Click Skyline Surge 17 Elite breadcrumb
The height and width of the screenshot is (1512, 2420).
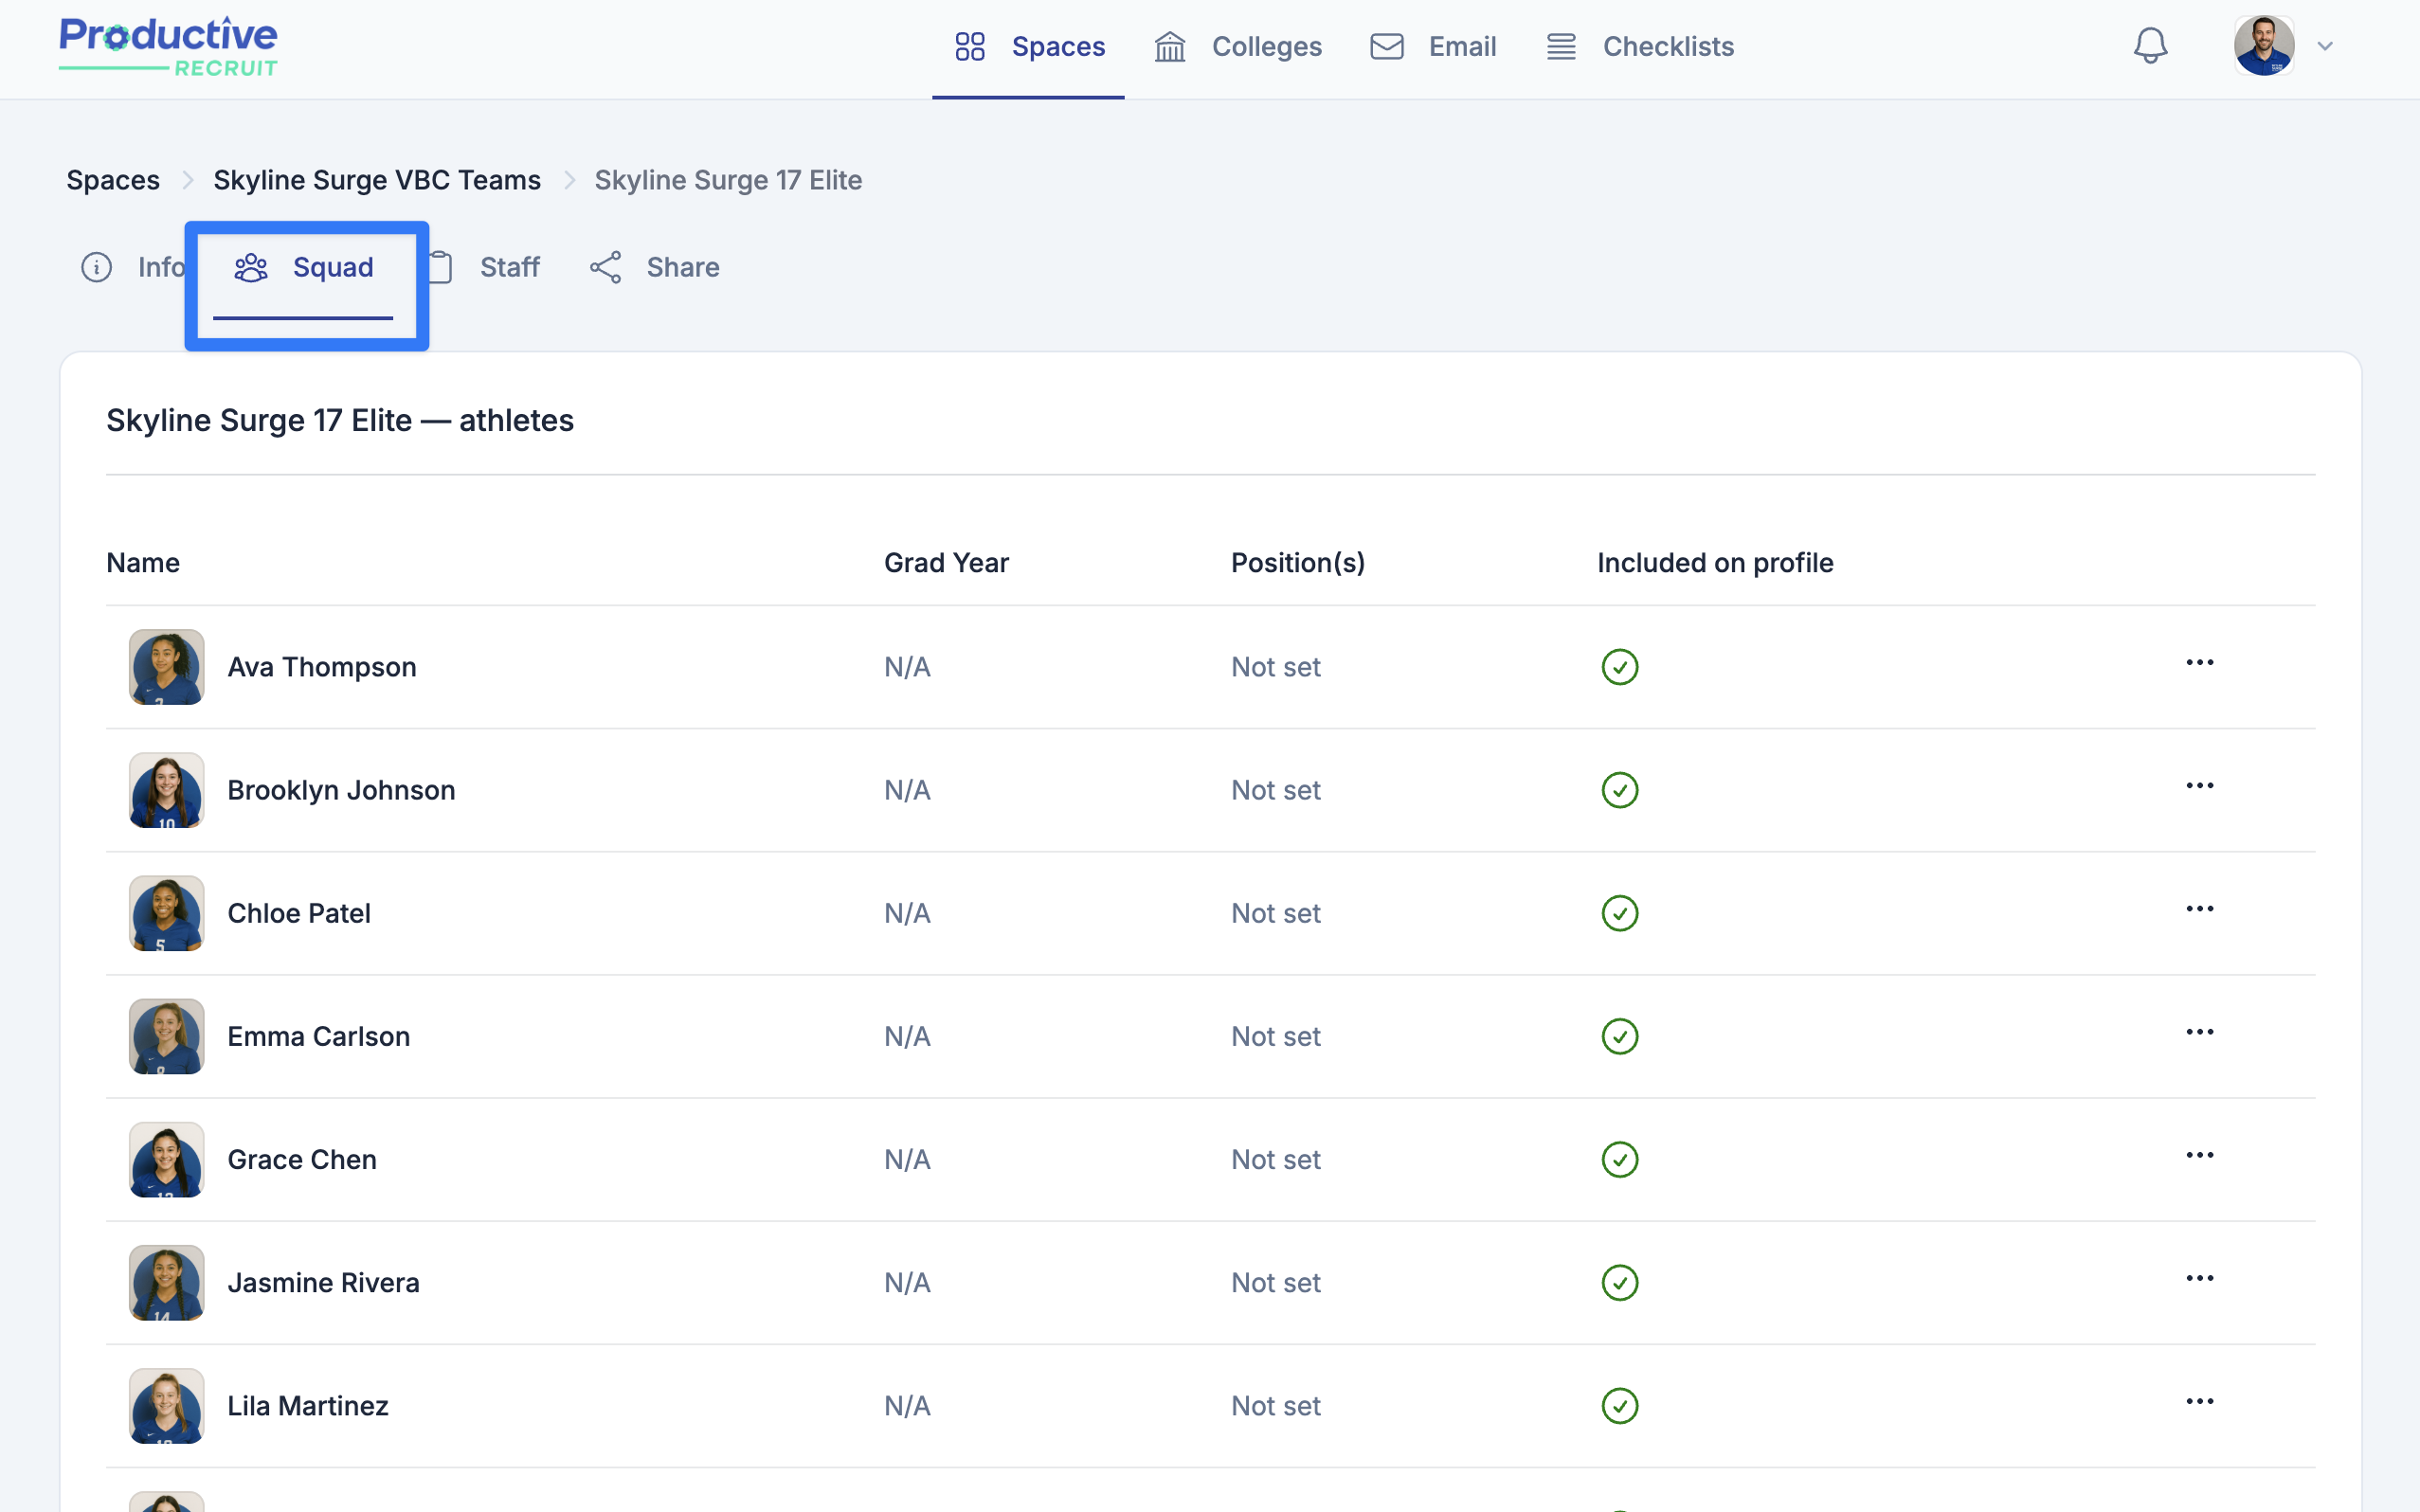coord(728,180)
